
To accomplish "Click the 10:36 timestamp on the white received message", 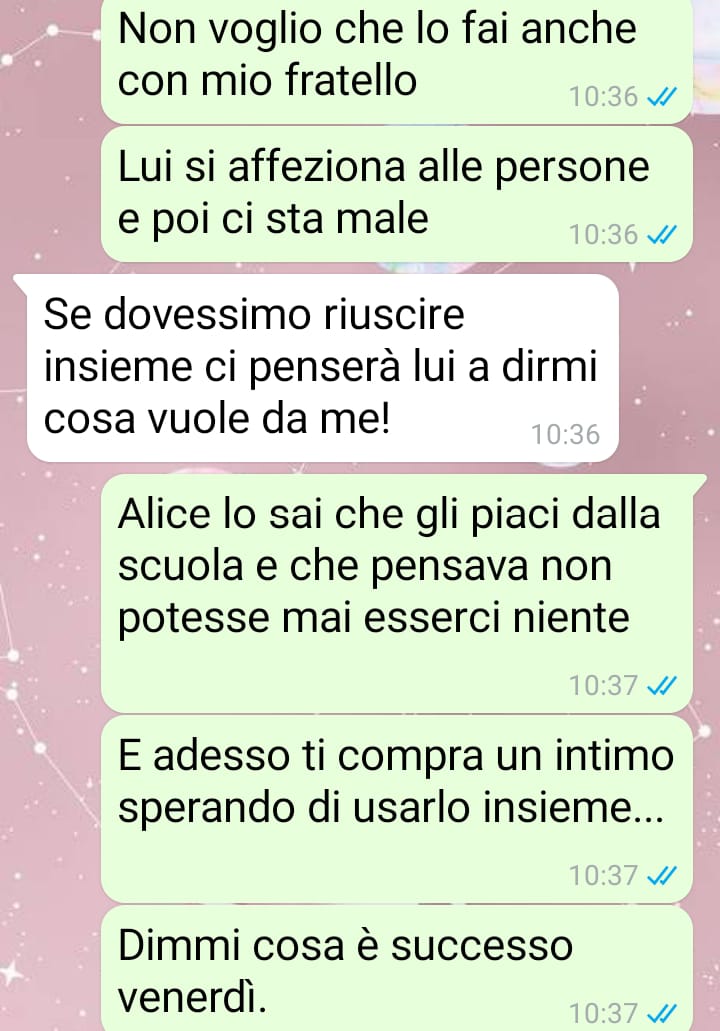I will (565, 435).
